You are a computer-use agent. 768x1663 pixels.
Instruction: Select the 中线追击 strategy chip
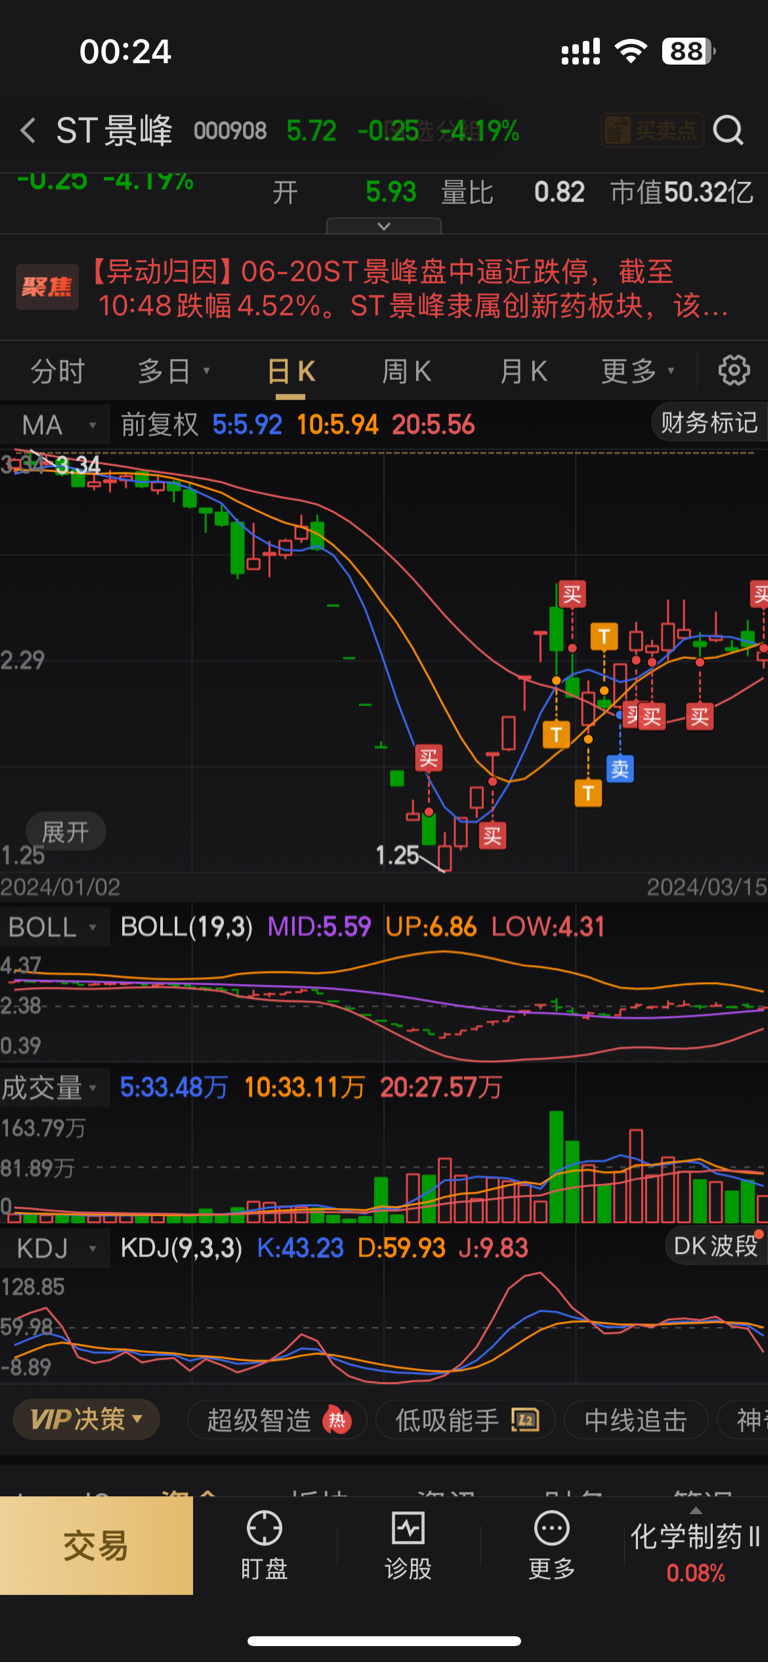coord(636,1420)
